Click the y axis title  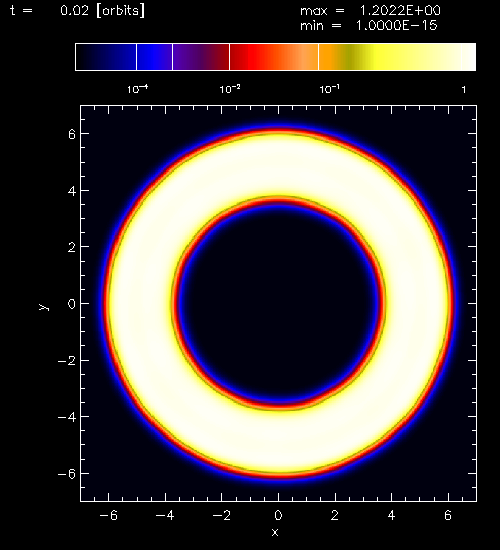point(44,307)
